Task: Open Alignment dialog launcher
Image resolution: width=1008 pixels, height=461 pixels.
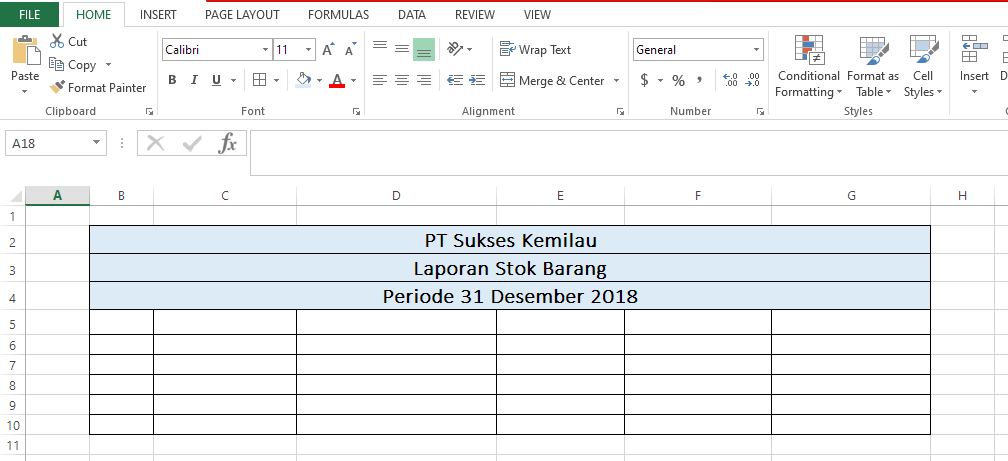Action: tap(620, 111)
